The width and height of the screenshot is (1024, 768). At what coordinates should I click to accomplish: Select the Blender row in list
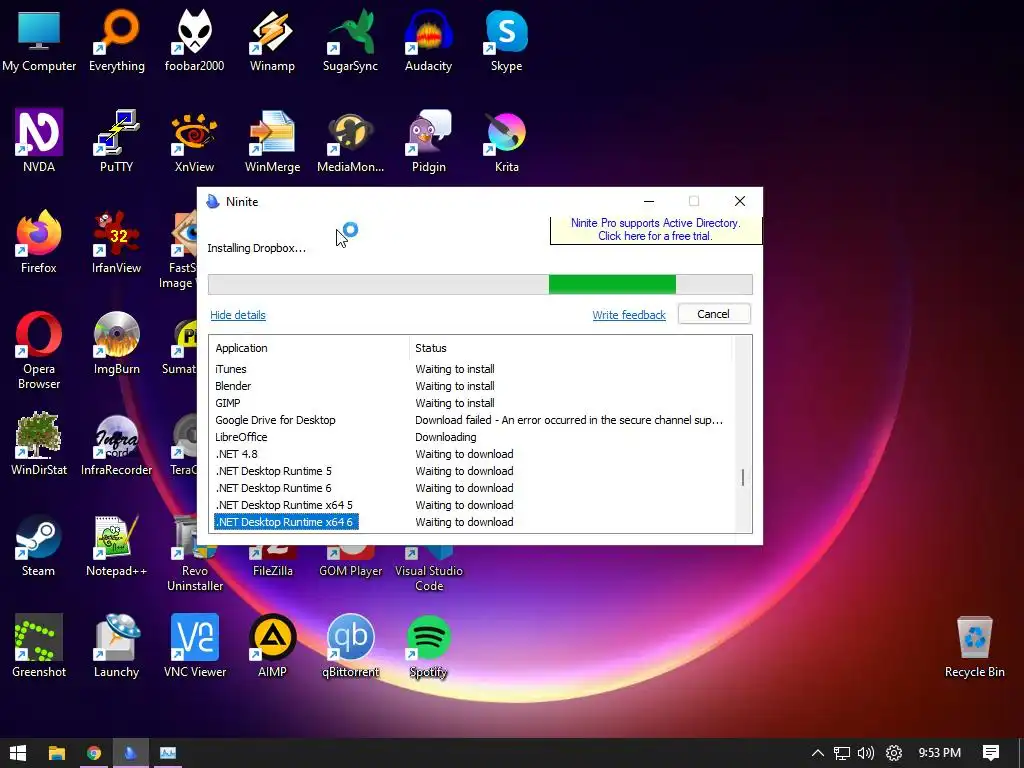point(470,386)
